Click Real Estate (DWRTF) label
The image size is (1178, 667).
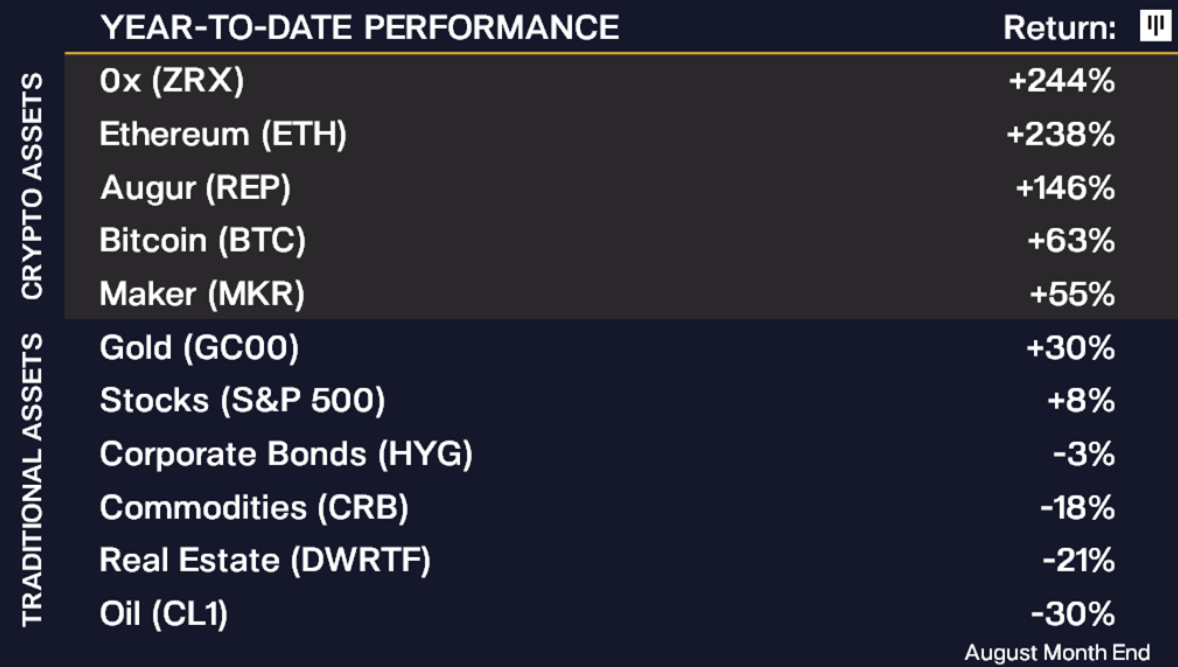[265, 560]
